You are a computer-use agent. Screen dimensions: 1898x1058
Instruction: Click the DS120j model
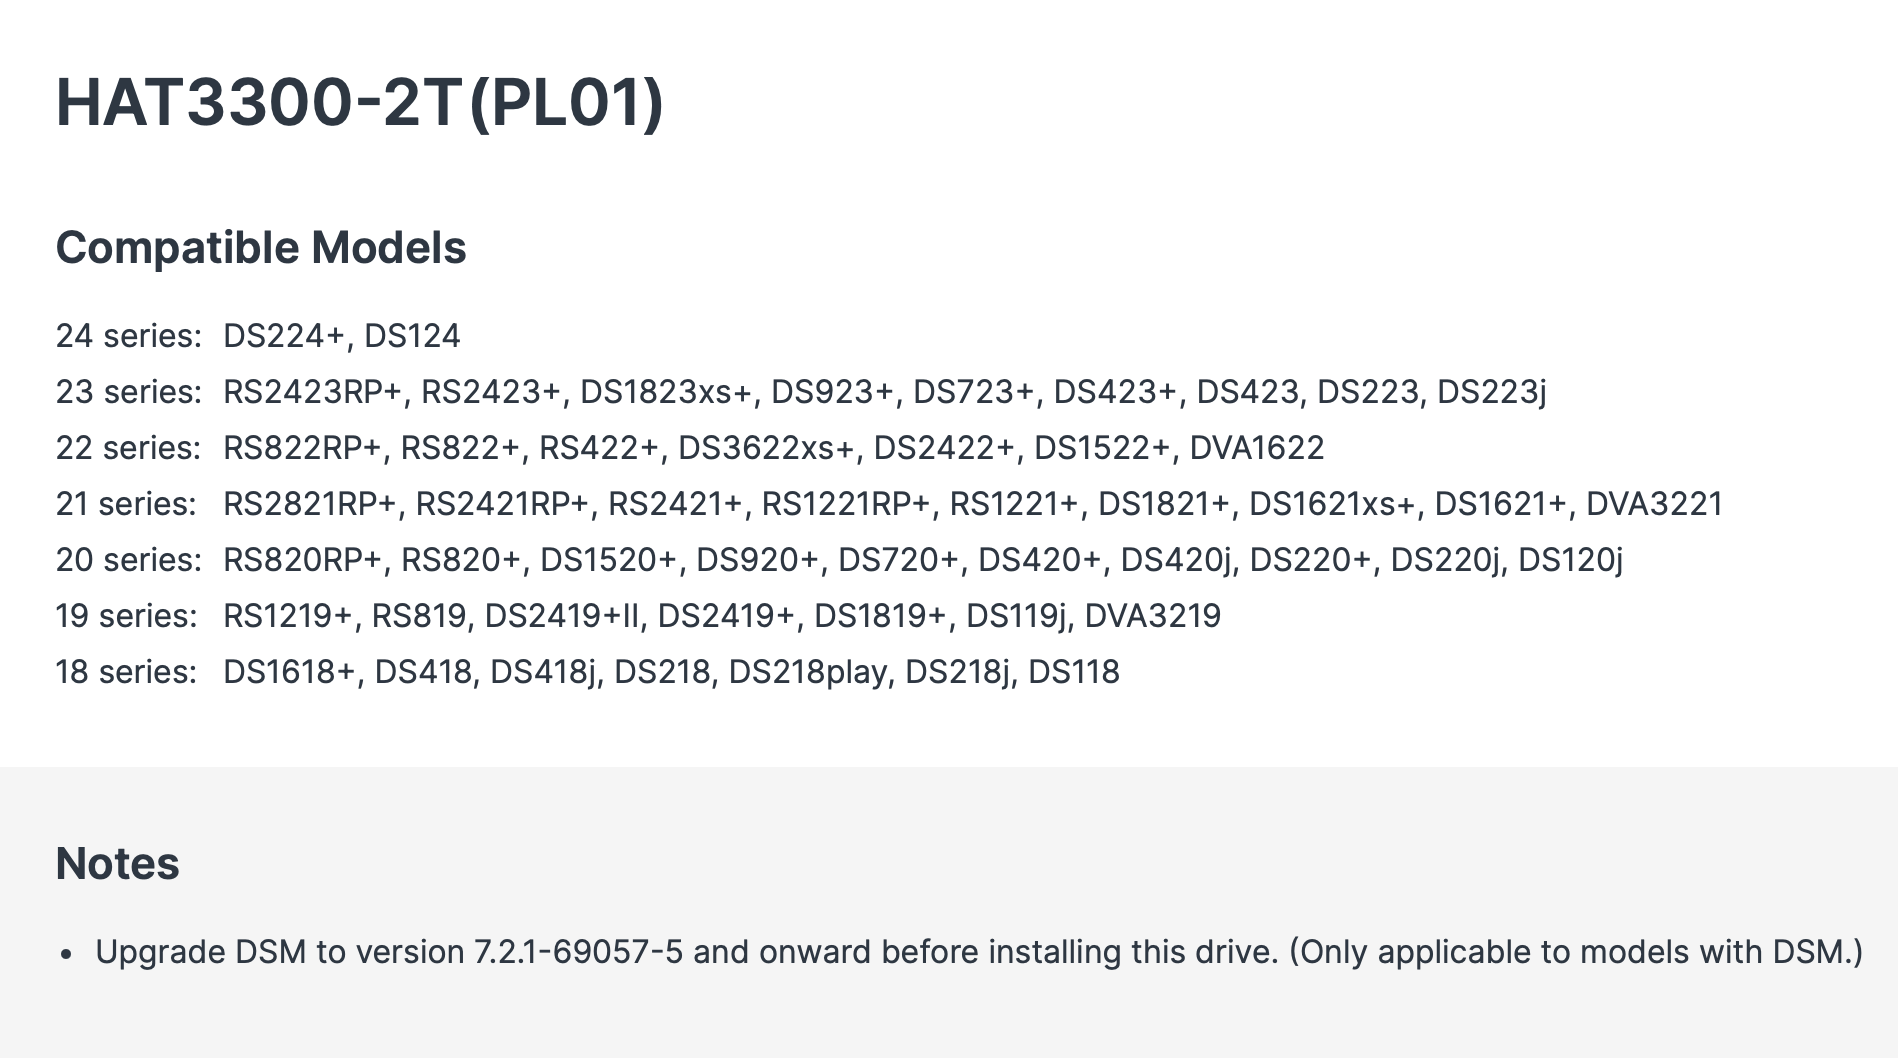1570,560
